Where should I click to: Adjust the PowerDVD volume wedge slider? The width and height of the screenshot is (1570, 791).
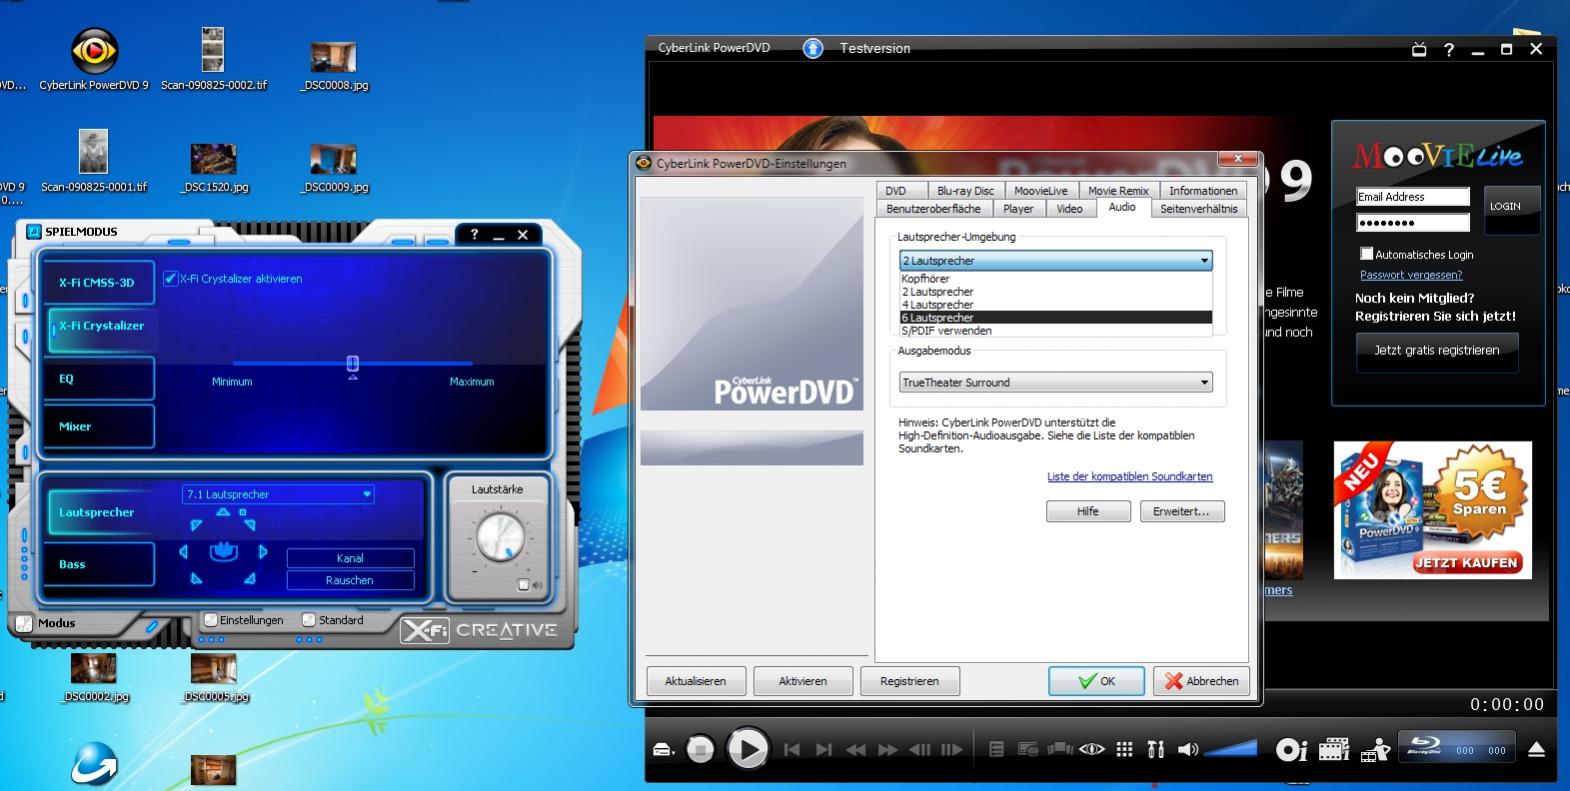(1231, 748)
